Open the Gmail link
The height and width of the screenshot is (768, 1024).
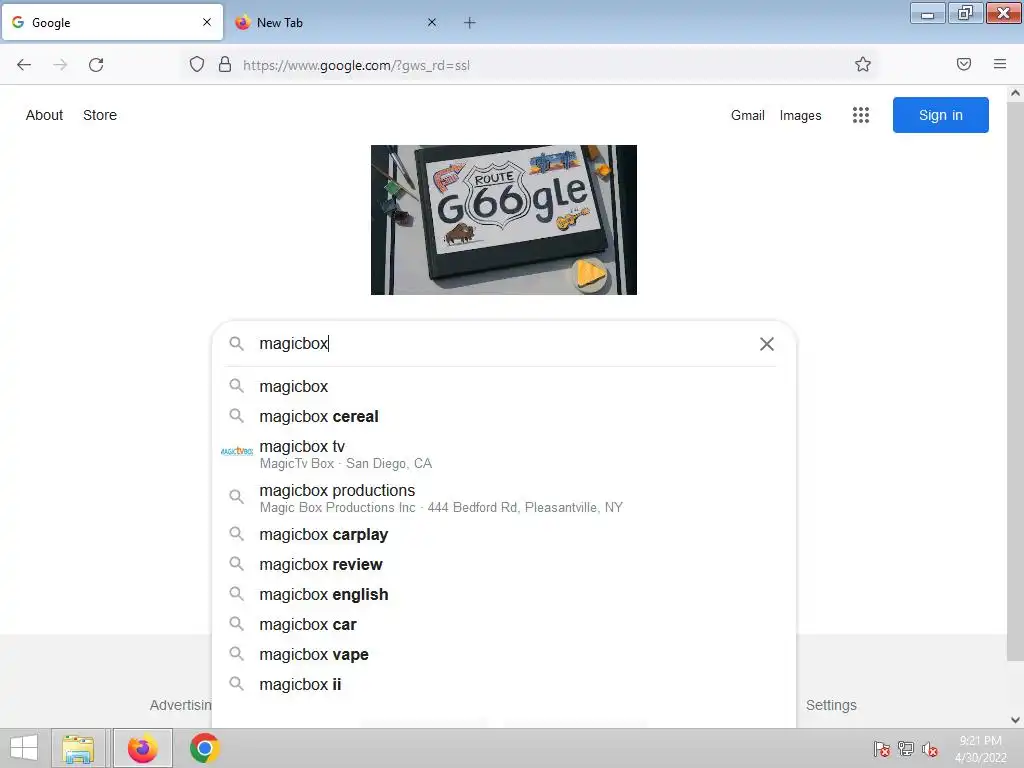coord(748,116)
